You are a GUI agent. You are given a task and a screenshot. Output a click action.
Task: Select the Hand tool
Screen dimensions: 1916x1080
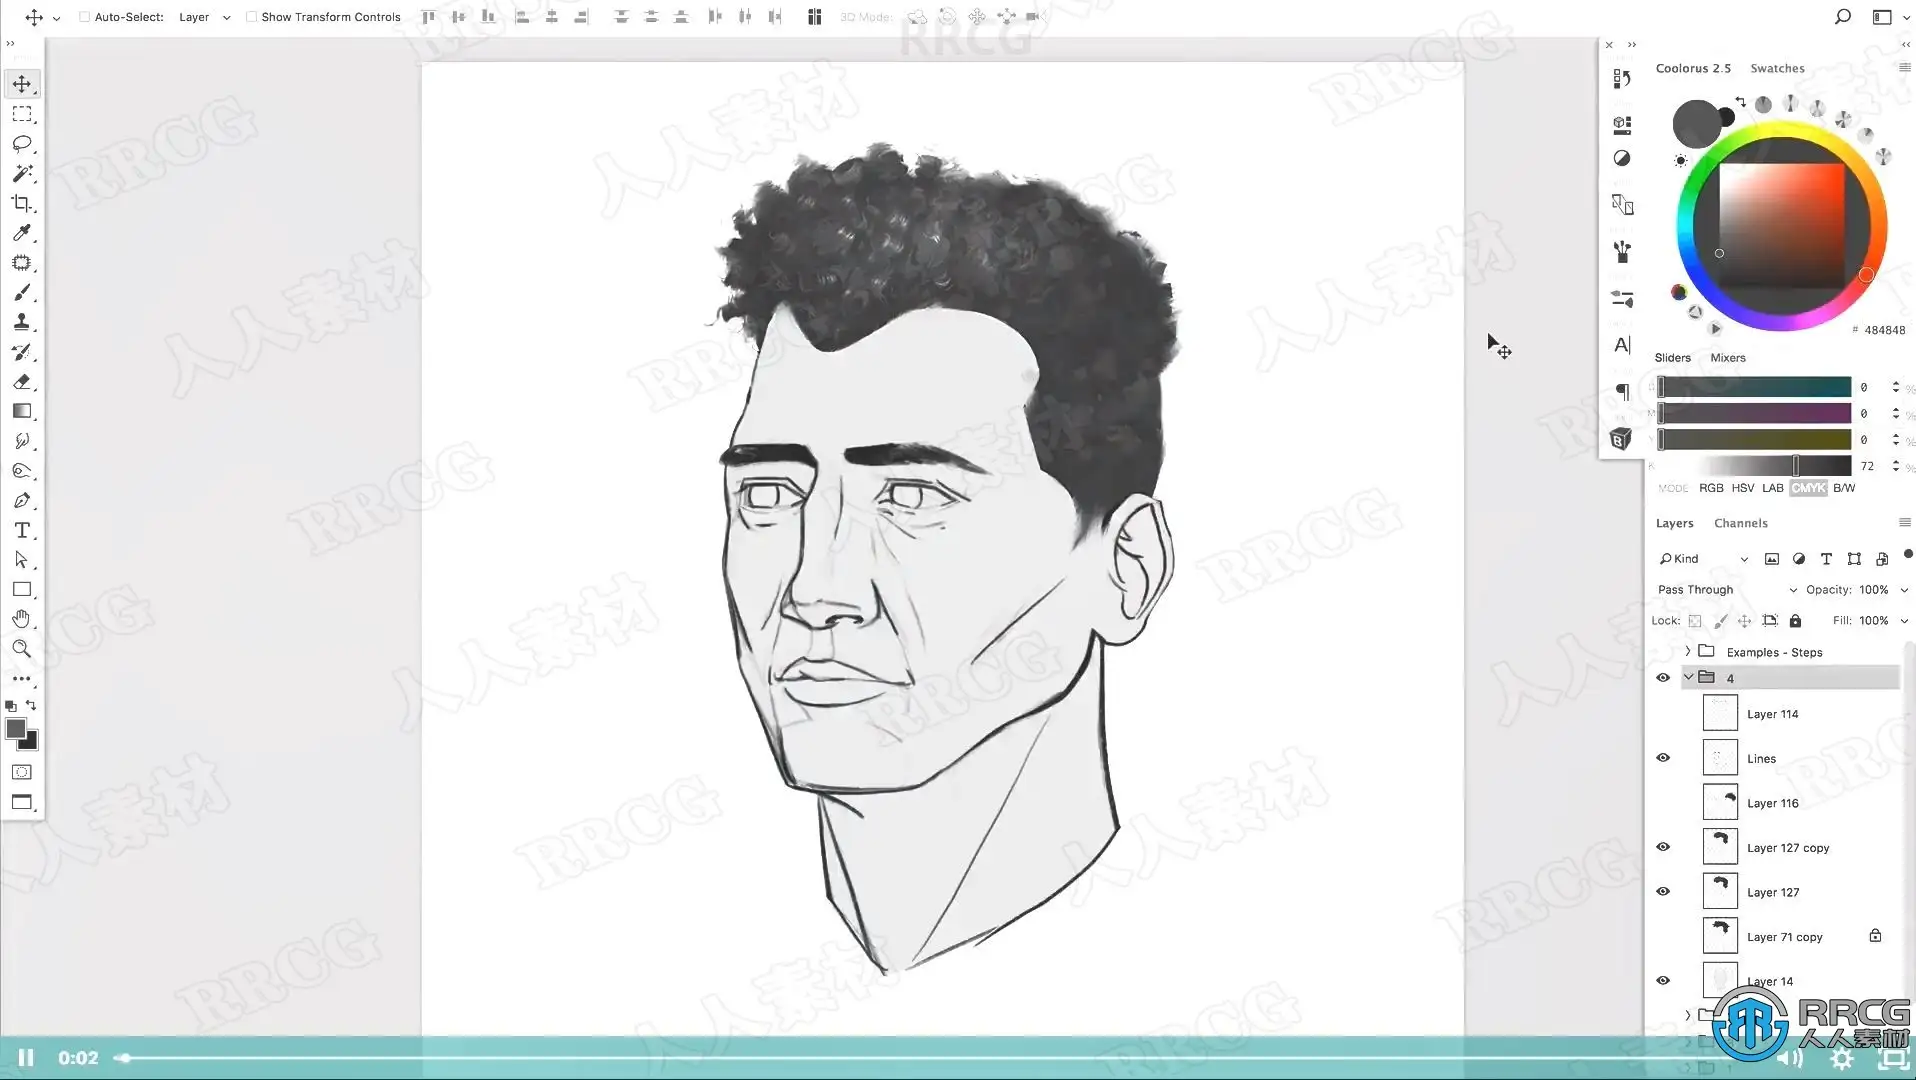click(x=22, y=619)
